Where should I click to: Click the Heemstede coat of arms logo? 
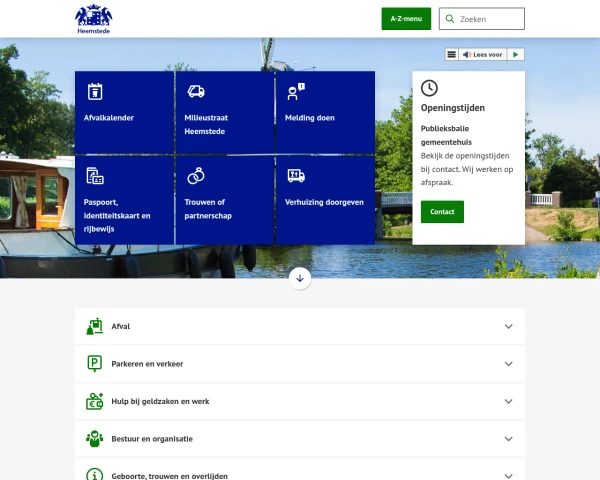[x=94, y=19]
